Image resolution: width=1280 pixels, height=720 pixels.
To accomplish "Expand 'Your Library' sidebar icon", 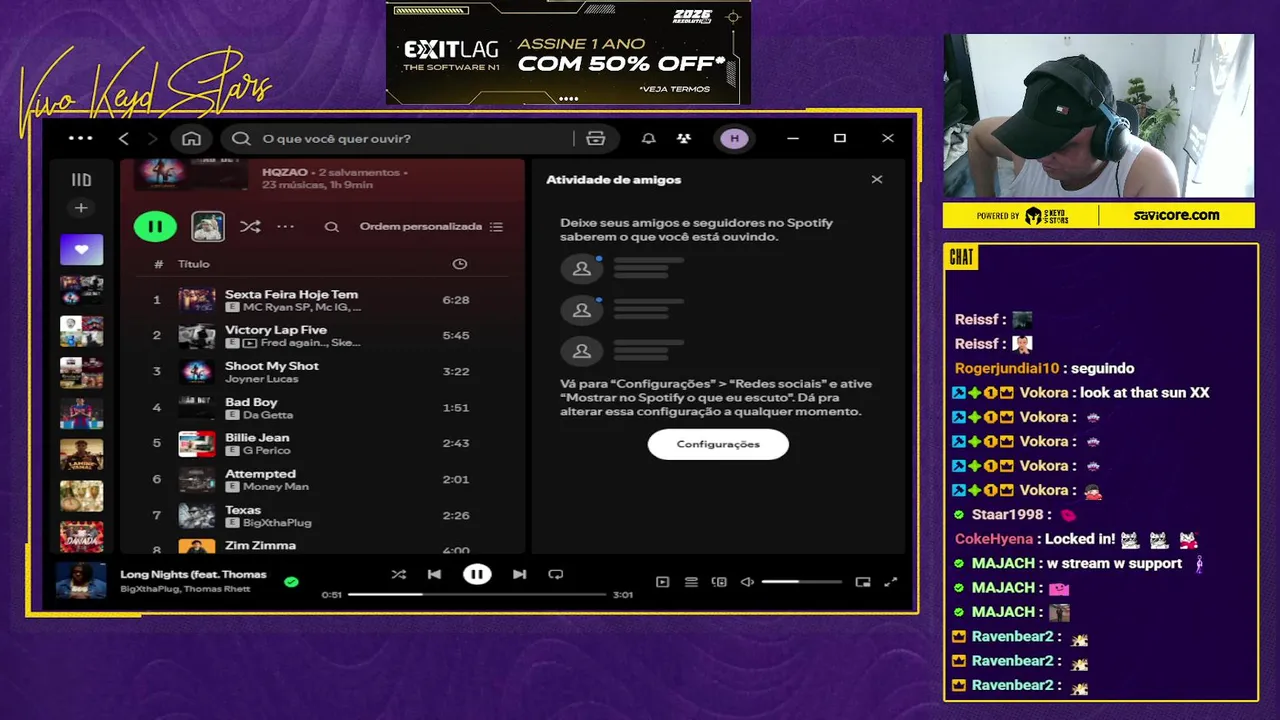I will click(81, 180).
